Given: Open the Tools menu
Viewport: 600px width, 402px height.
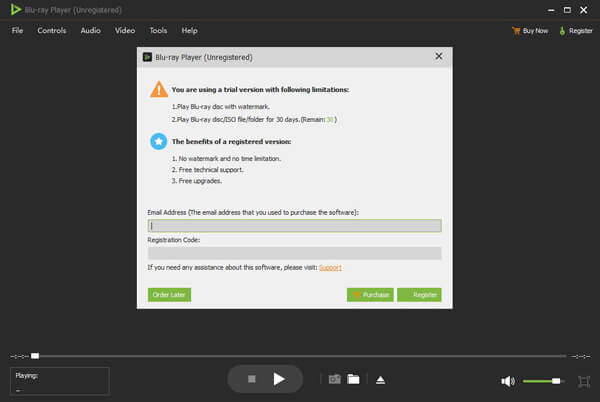Looking at the screenshot, I should tap(158, 31).
